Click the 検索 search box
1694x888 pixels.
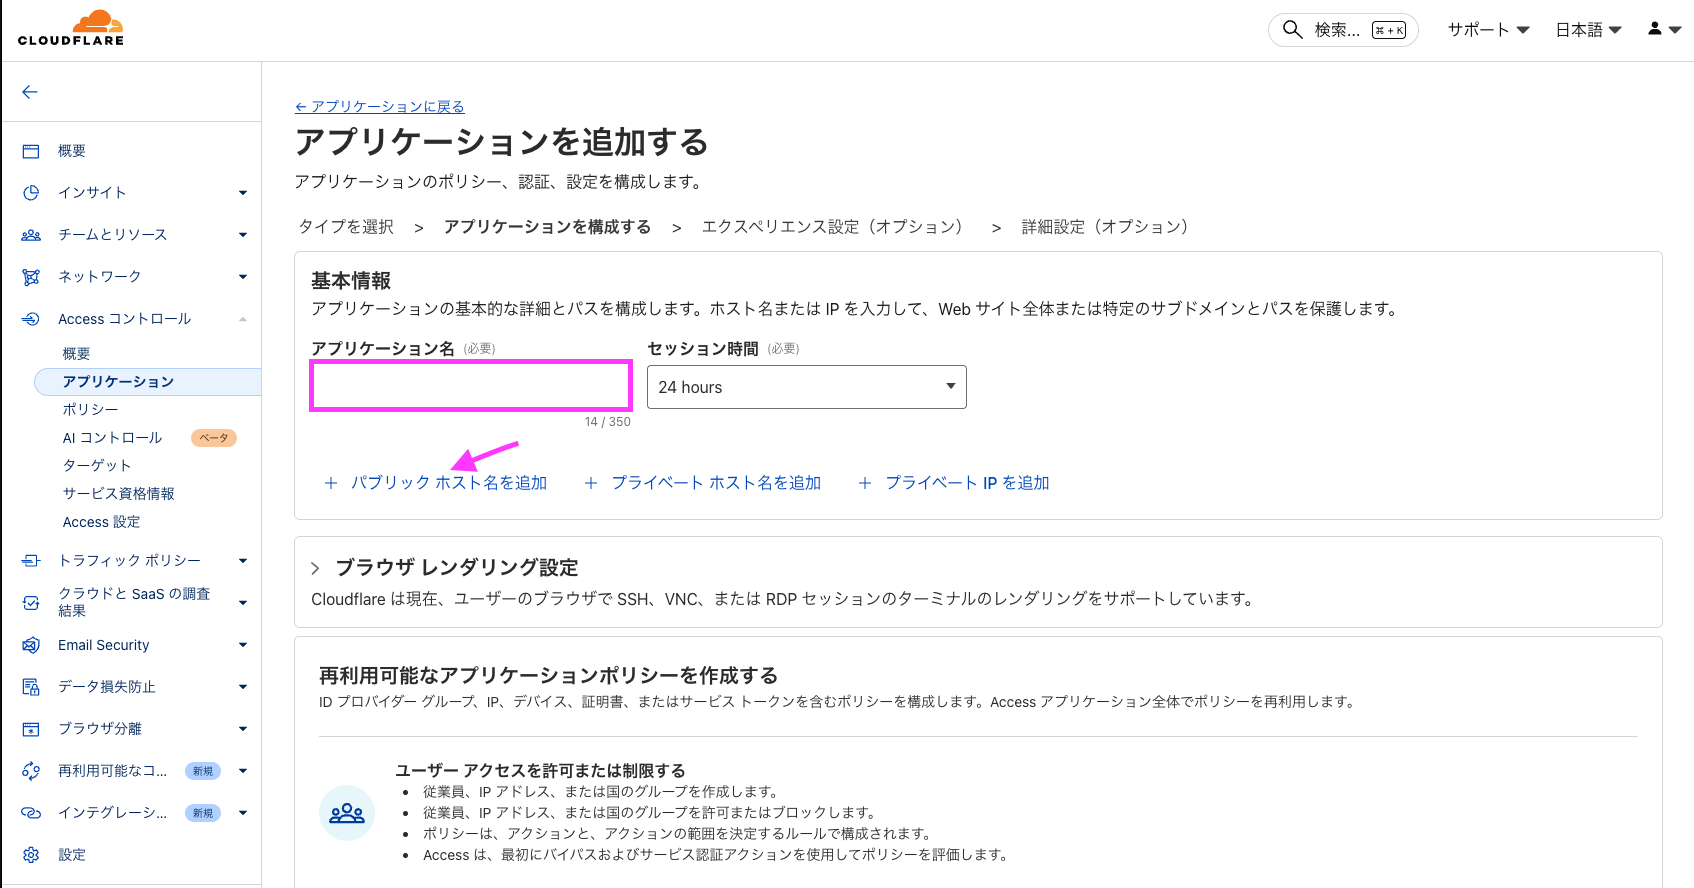coord(1343,30)
